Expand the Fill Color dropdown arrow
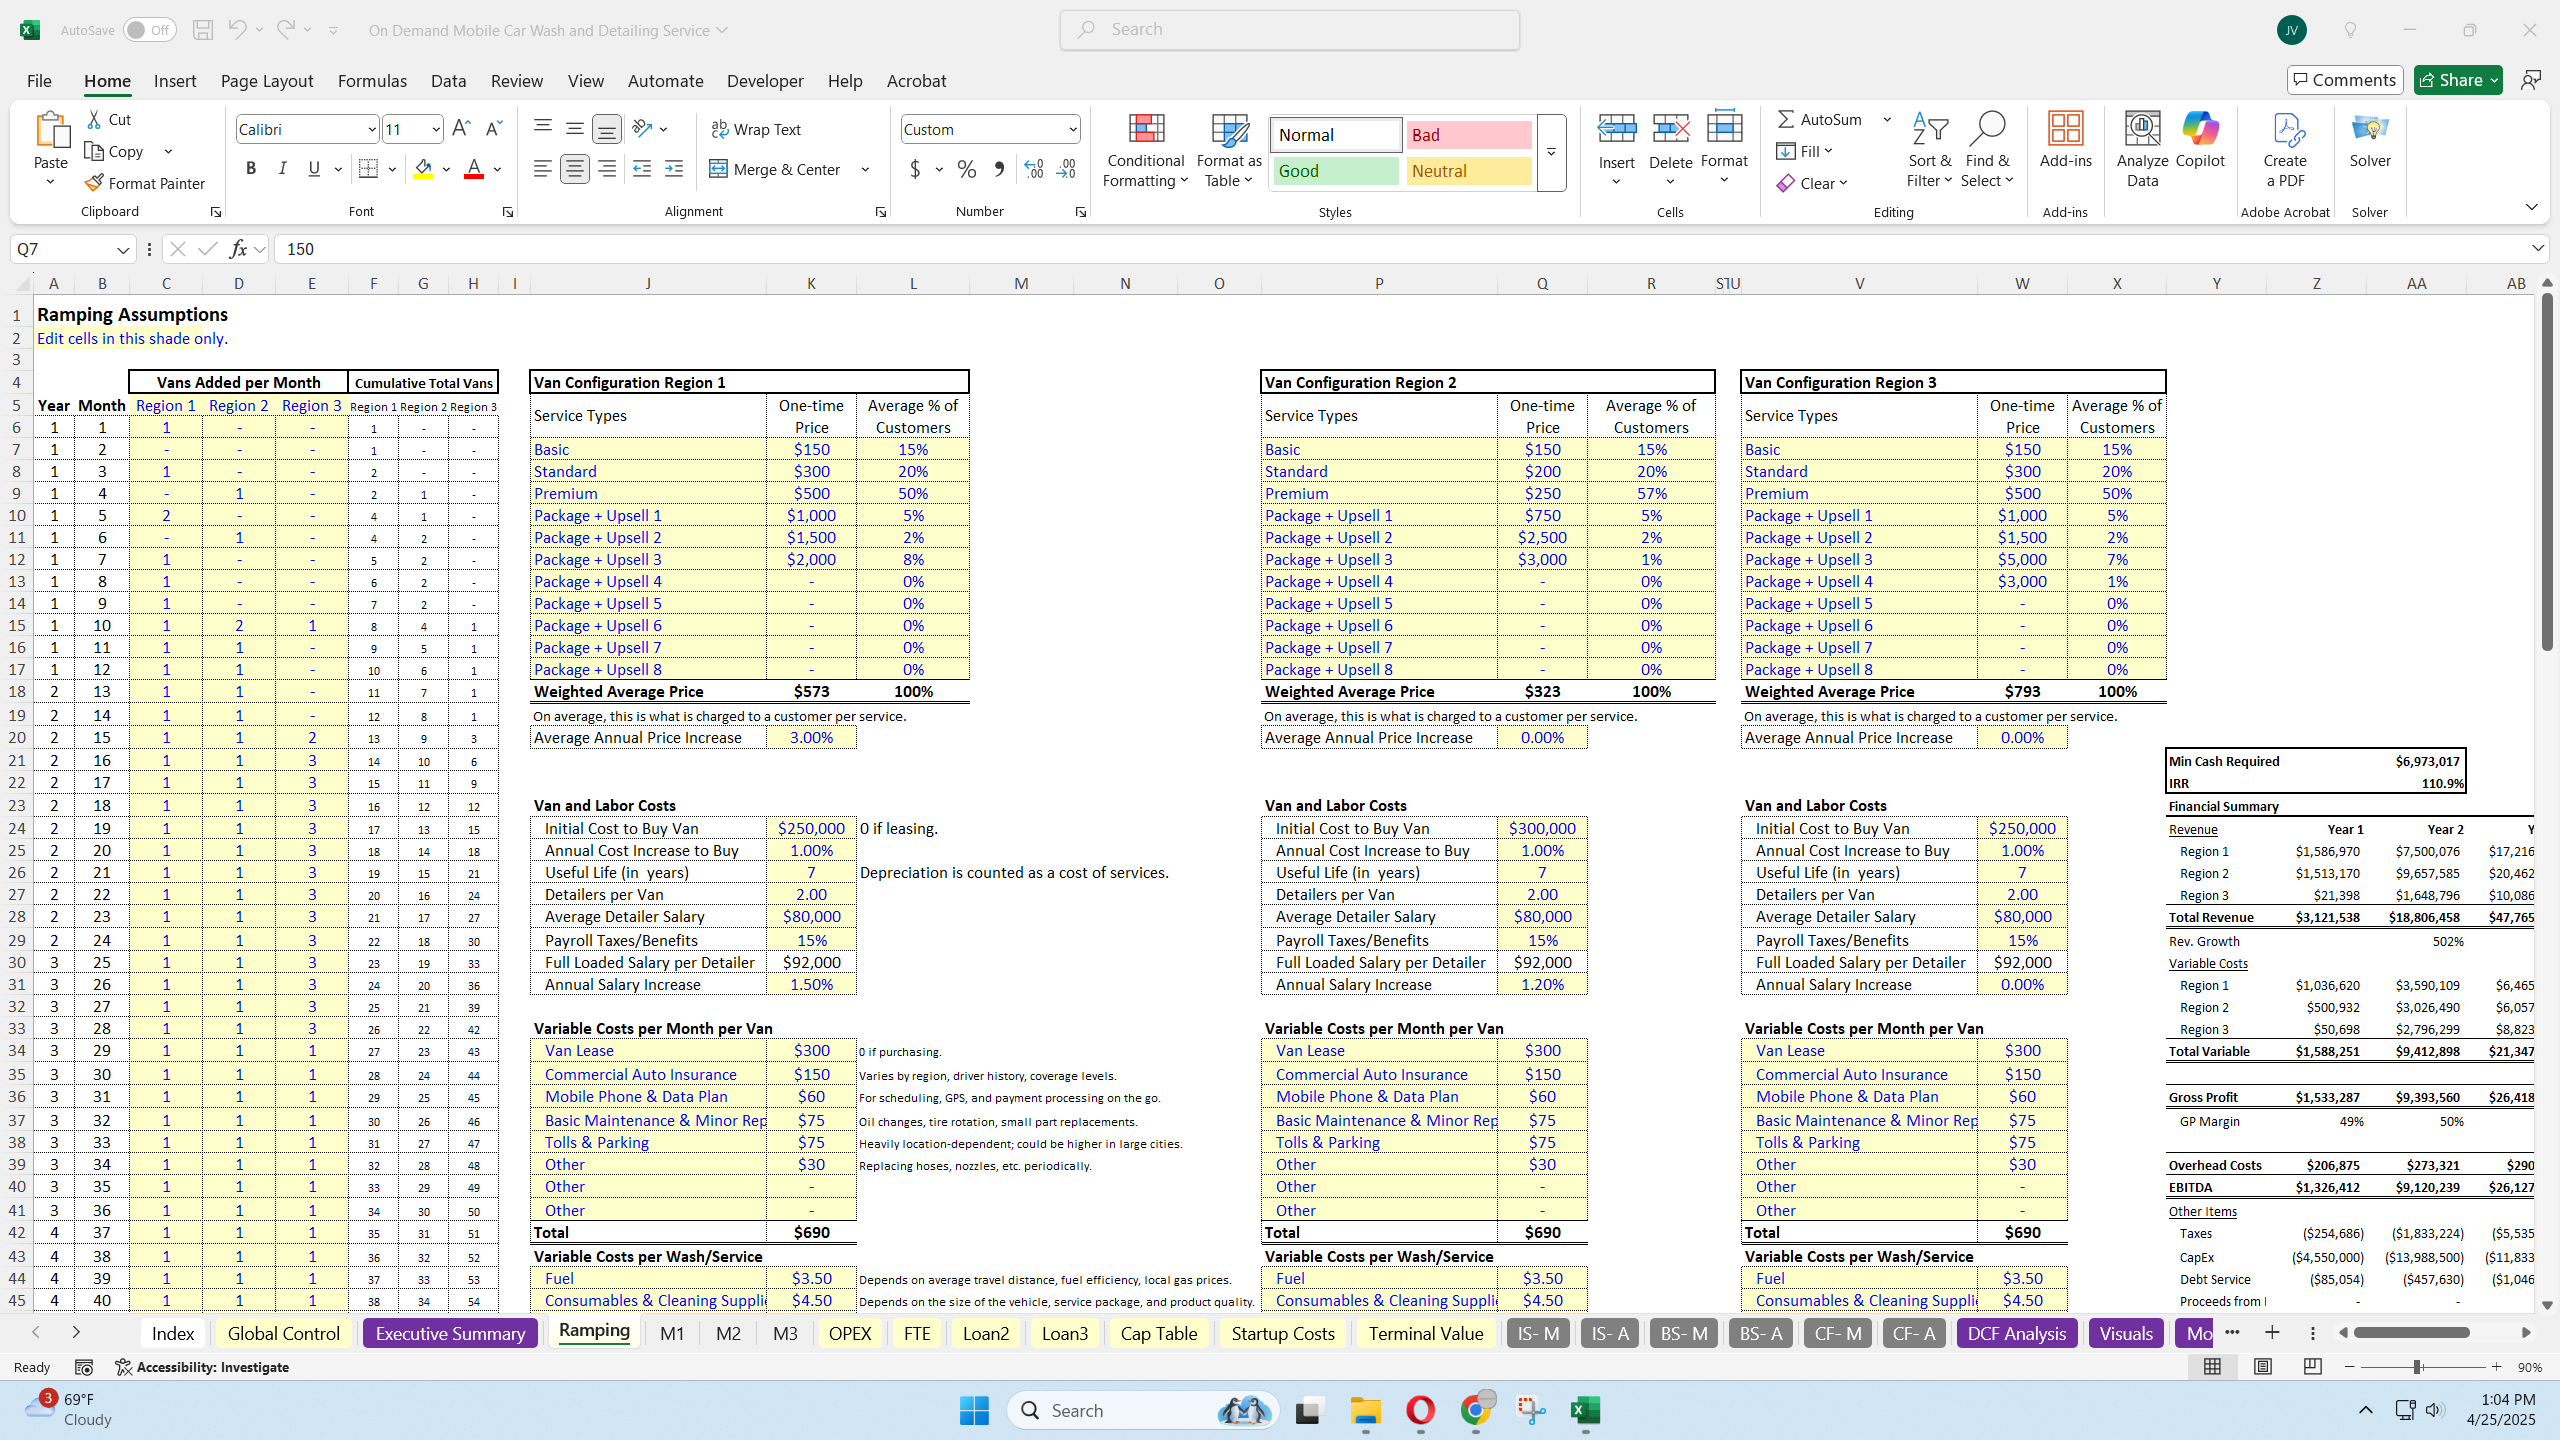 point(446,168)
